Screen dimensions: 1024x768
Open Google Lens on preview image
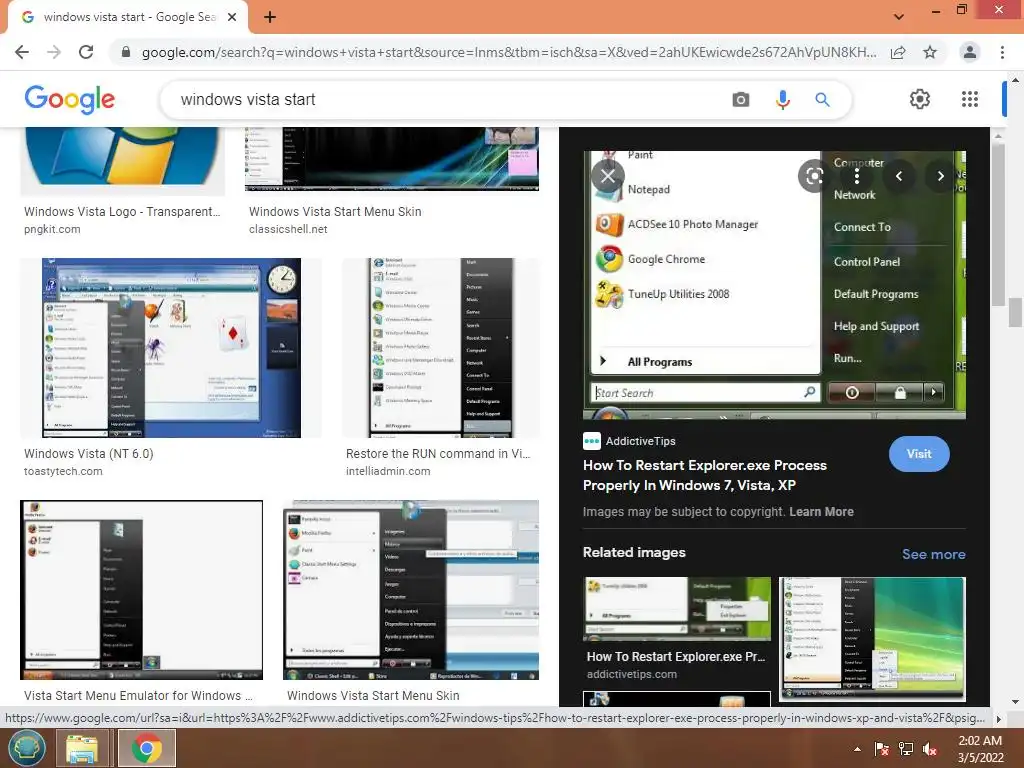(814, 176)
